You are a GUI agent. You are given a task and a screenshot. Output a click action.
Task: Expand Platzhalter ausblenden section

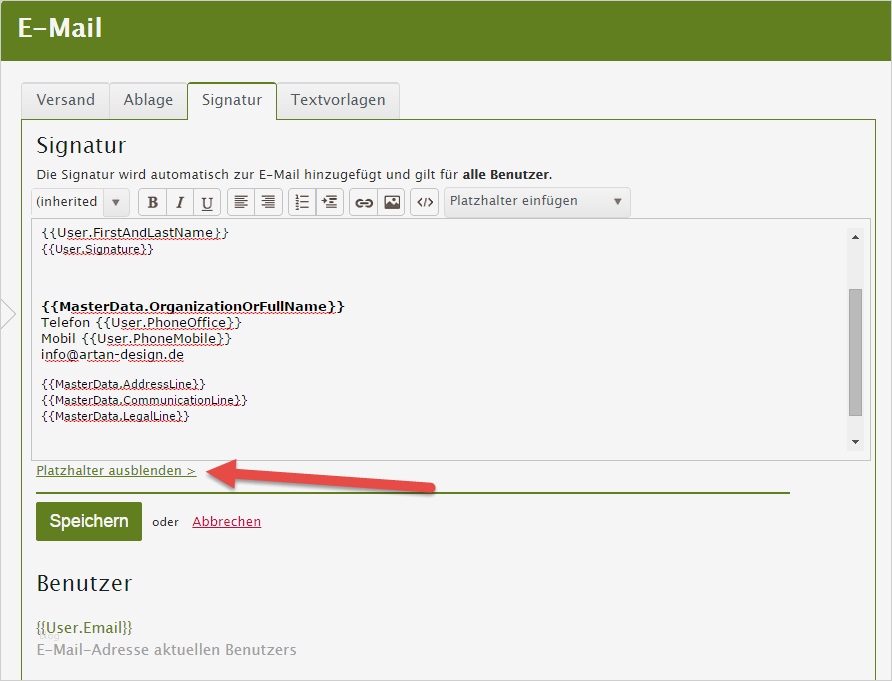tap(115, 470)
